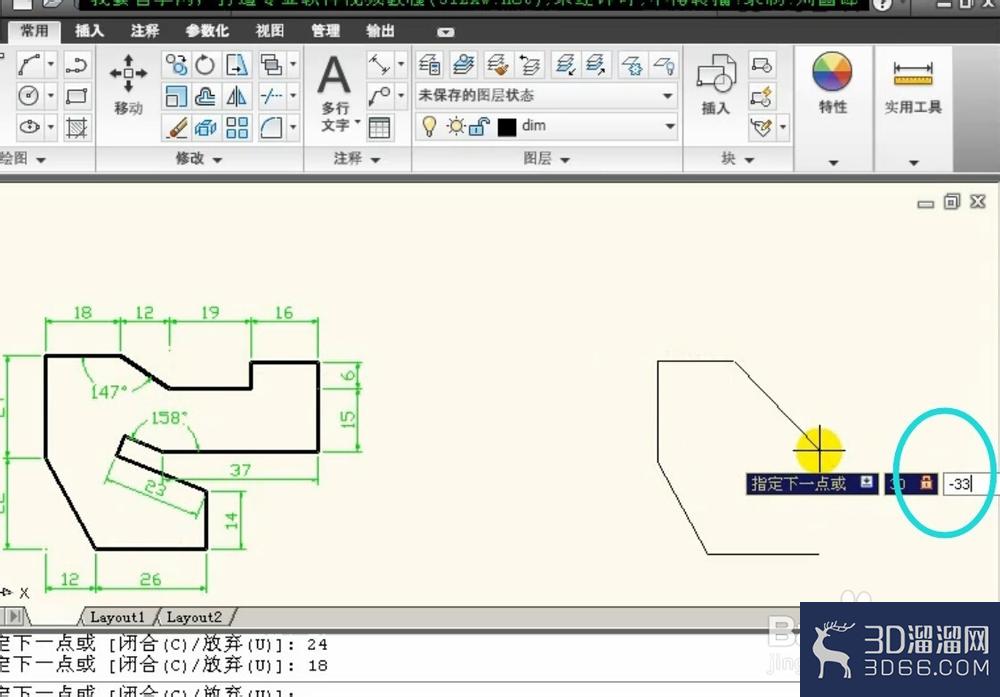Select the Move (移动) tool
Viewport: 1000px width, 697px height.
128,84
